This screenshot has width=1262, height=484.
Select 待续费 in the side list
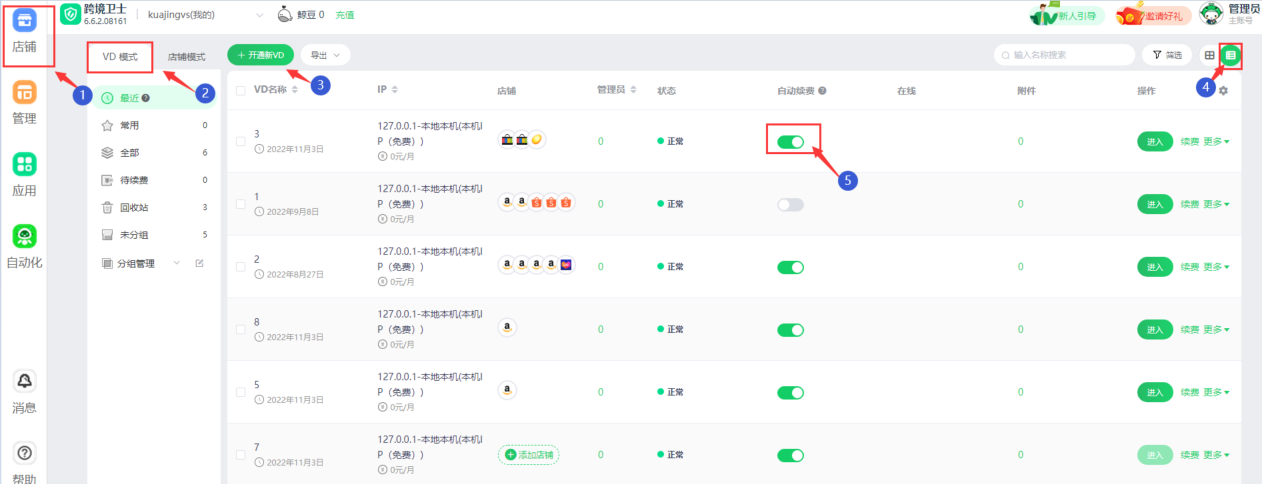[x=155, y=180]
